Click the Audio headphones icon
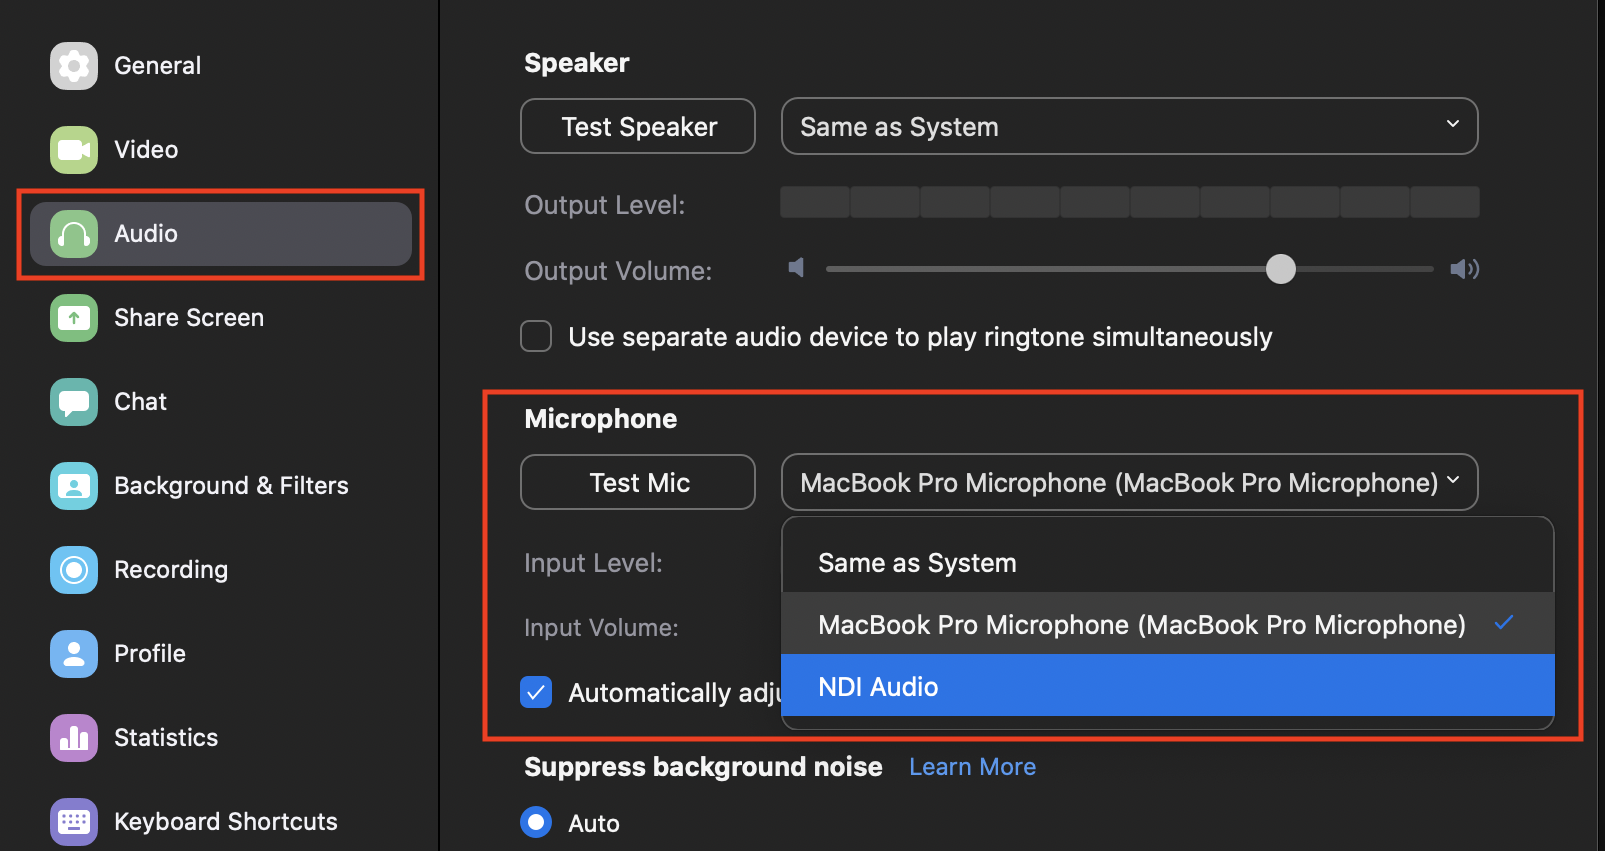 74,234
